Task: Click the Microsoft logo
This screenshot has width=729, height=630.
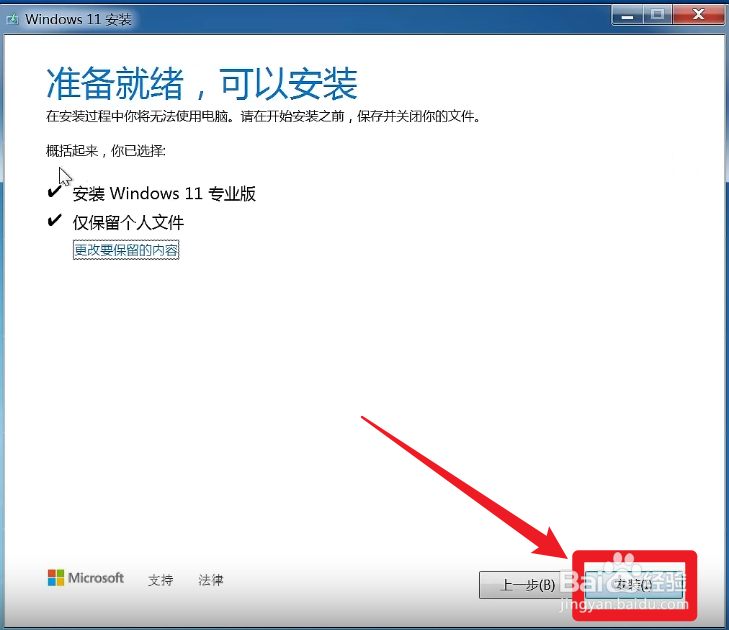Action: pos(86,578)
